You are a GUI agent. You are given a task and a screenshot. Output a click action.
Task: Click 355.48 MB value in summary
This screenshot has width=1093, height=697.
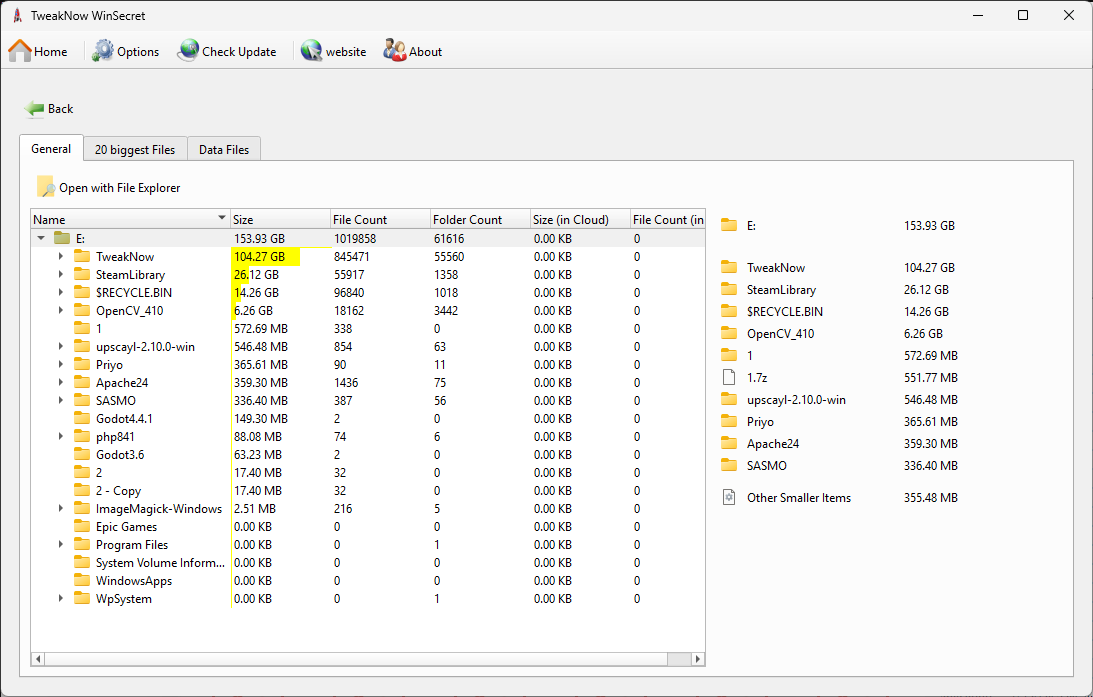(x=931, y=497)
